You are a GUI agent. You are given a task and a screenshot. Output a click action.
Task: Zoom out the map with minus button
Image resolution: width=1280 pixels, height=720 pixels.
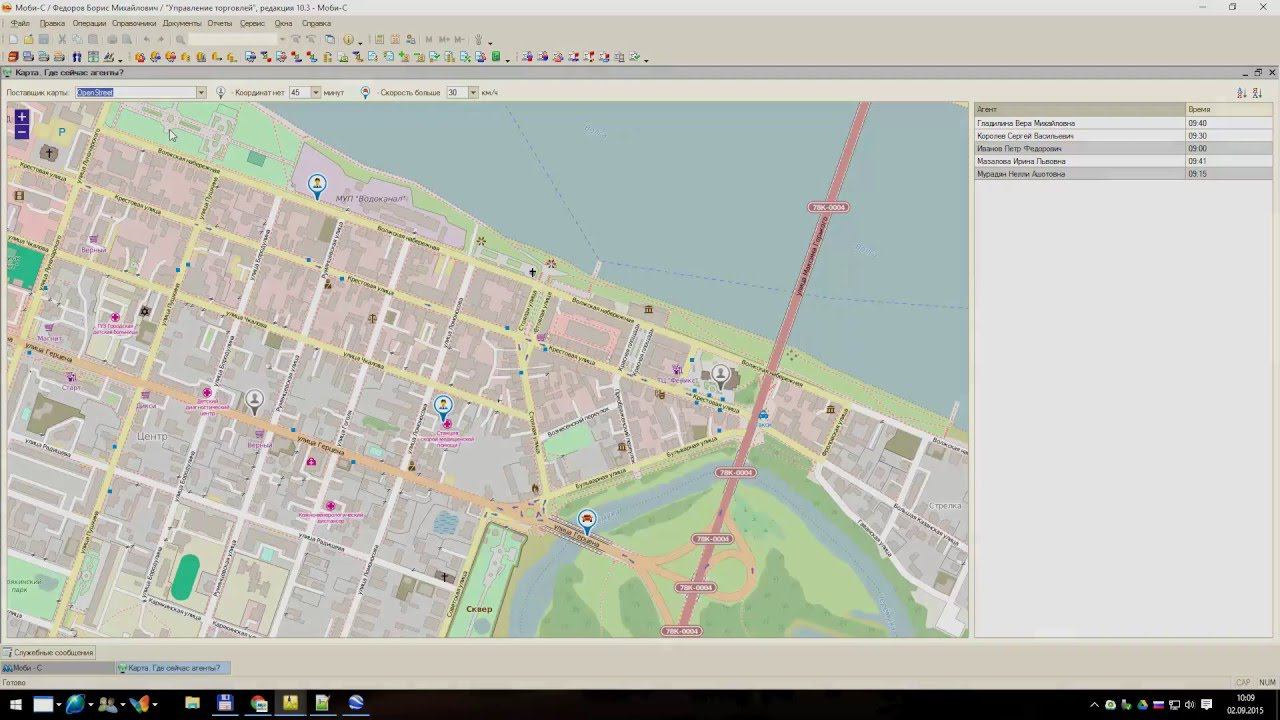(x=22, y=132)
